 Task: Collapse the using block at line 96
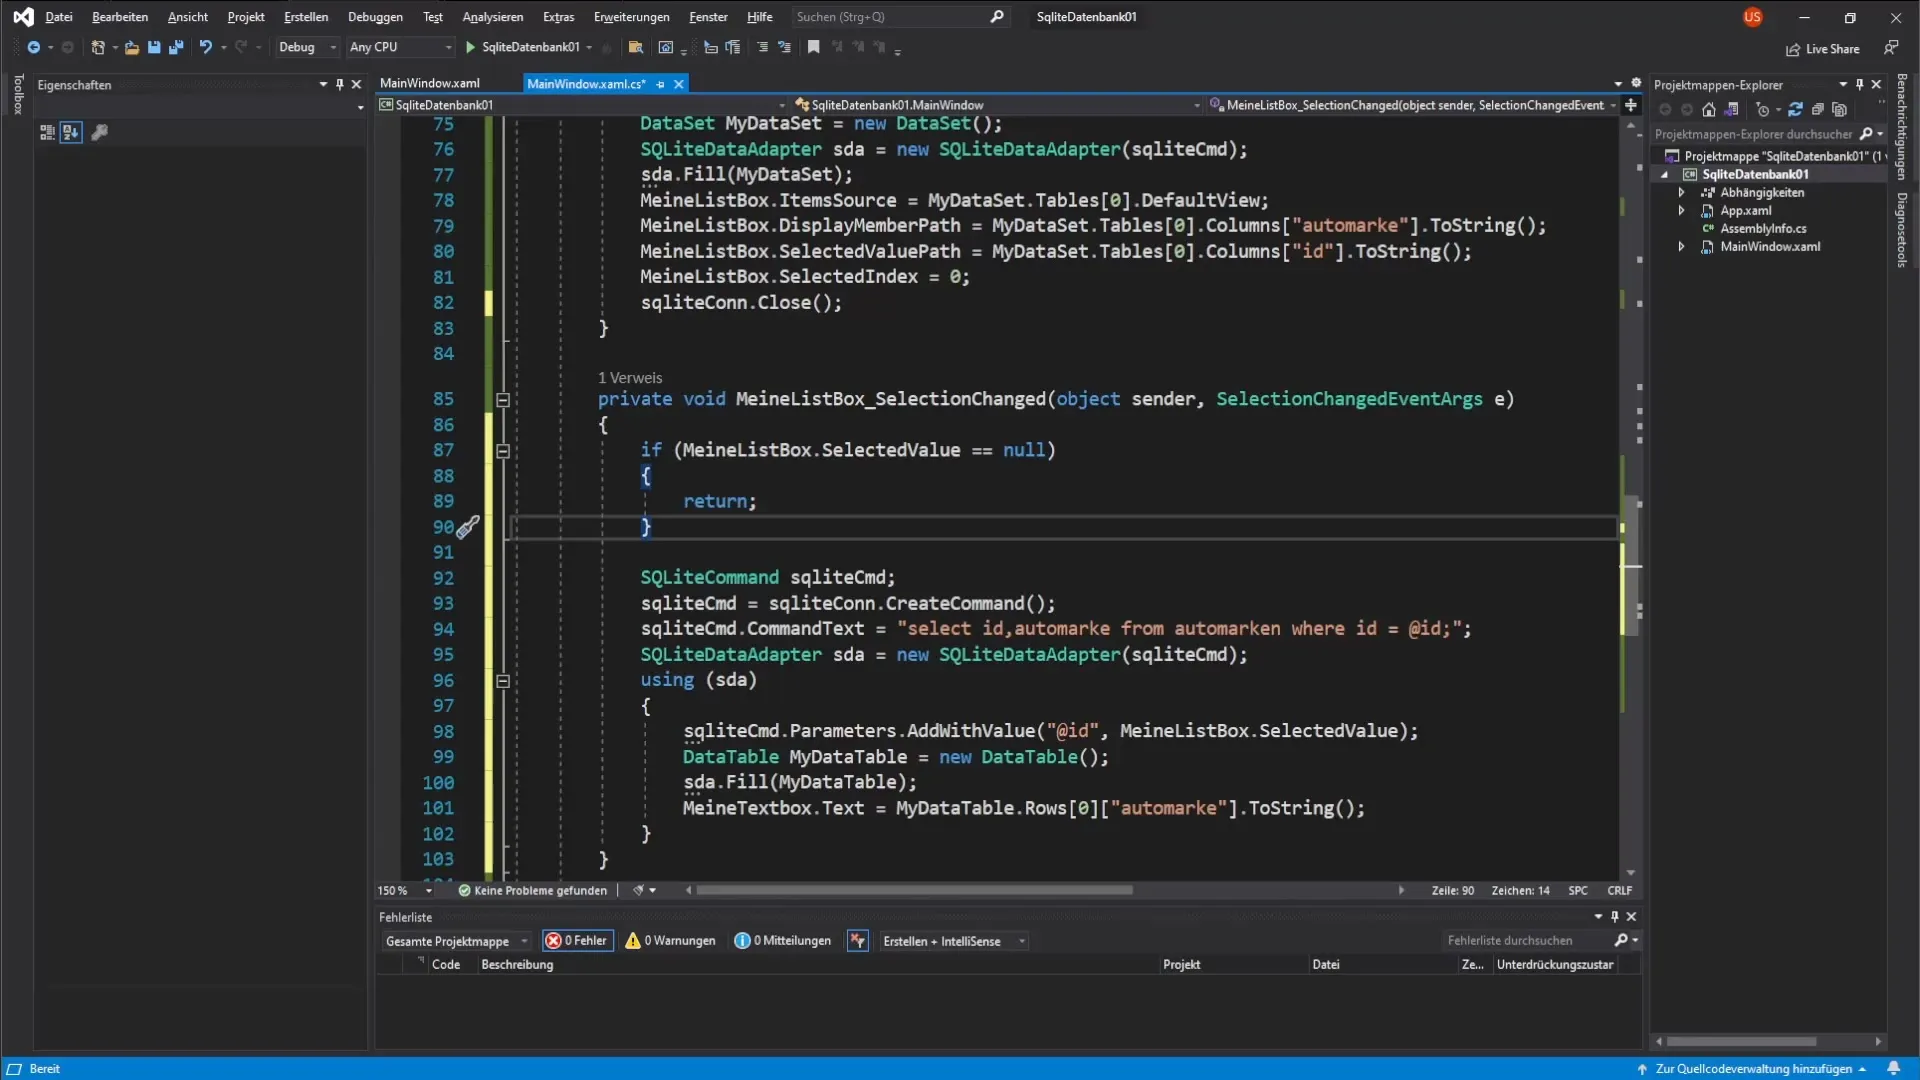tap(503, 681)
